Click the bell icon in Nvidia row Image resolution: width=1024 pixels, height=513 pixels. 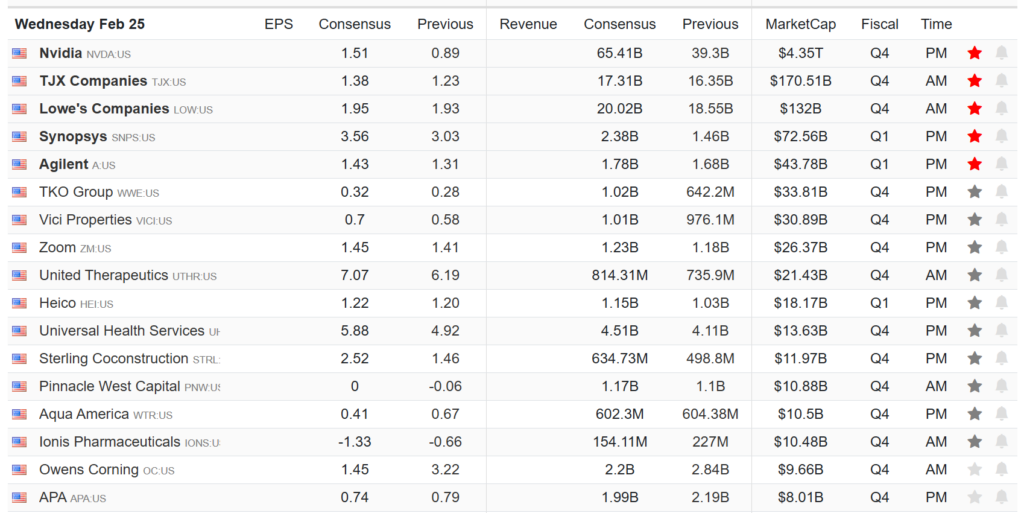[1001, 53]
